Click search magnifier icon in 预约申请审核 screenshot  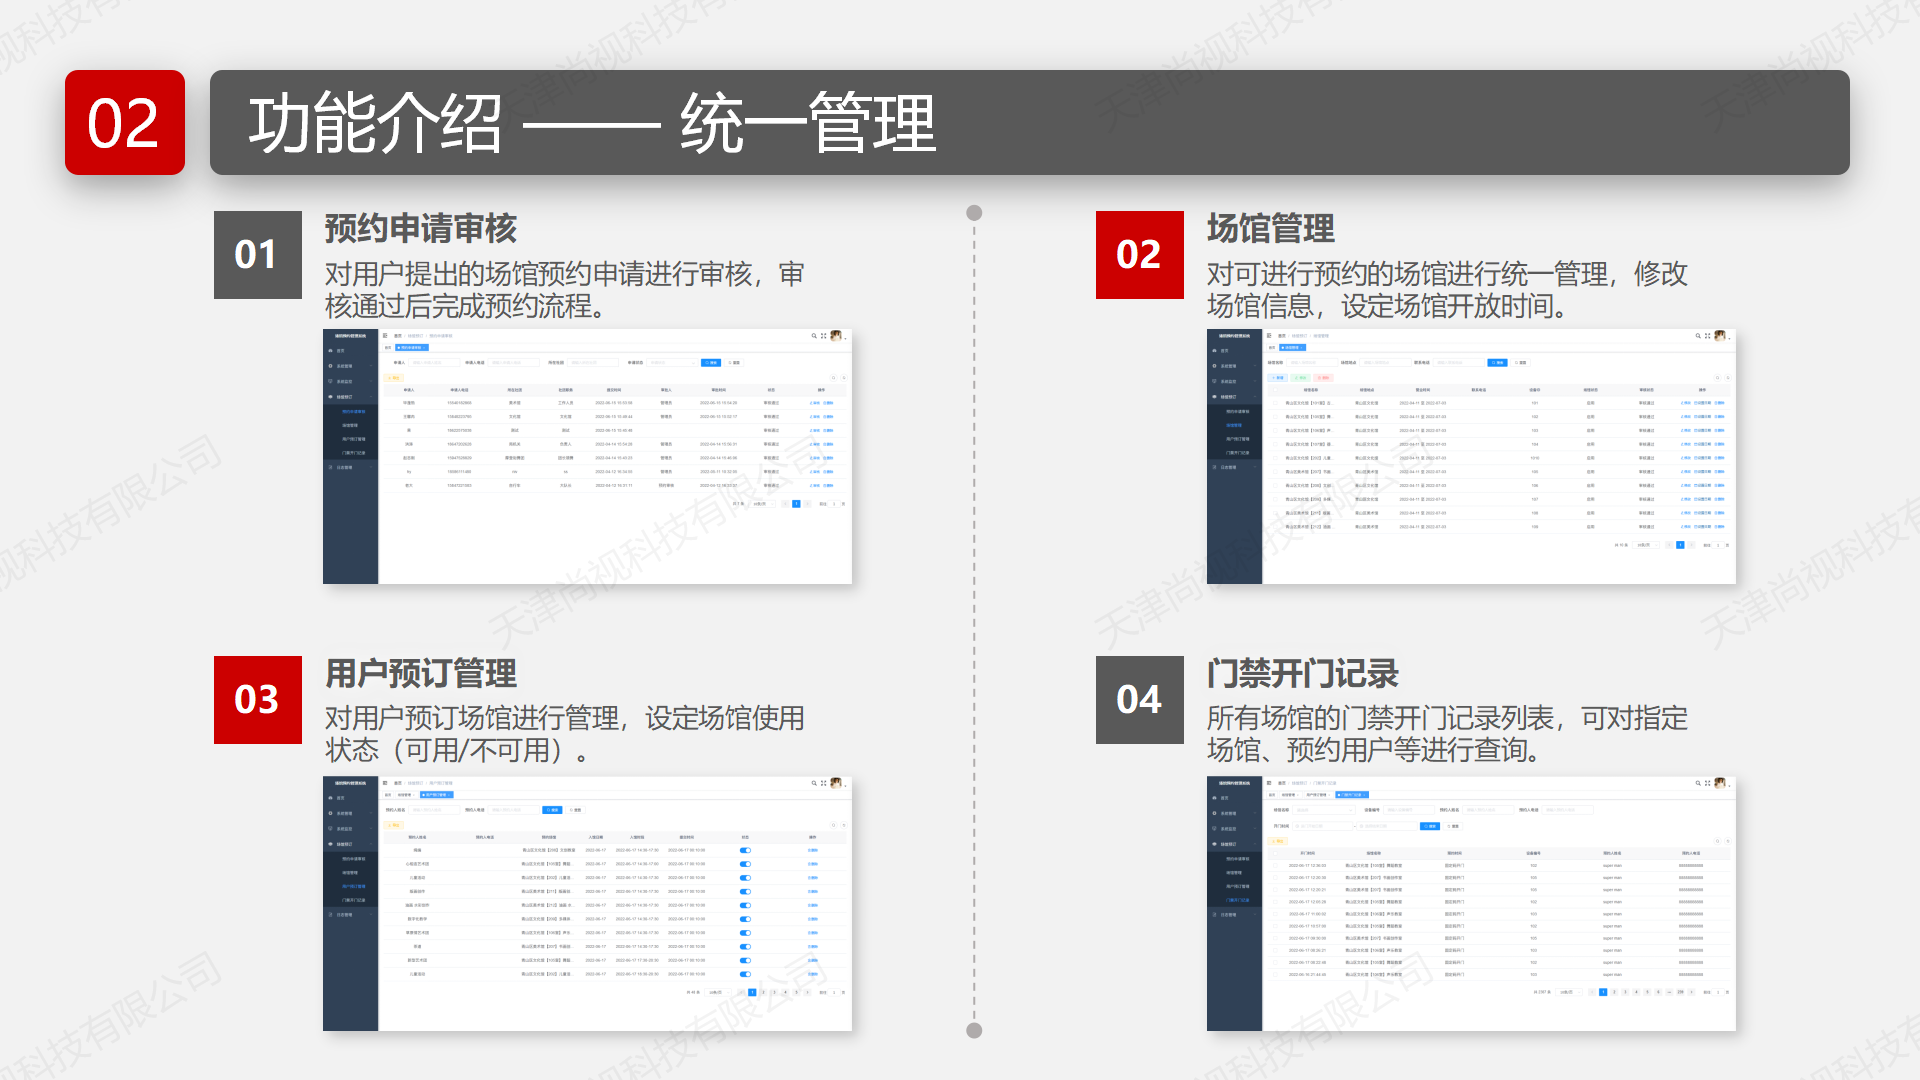814,336
